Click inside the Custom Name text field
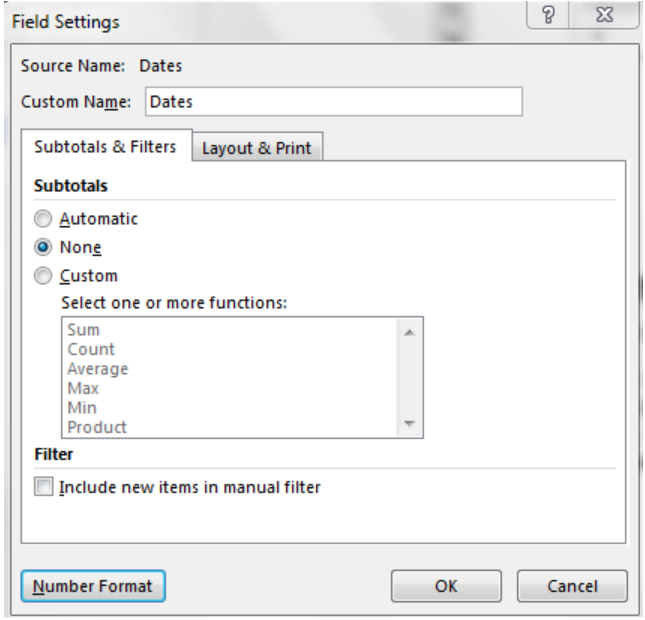 click(334, 102)
